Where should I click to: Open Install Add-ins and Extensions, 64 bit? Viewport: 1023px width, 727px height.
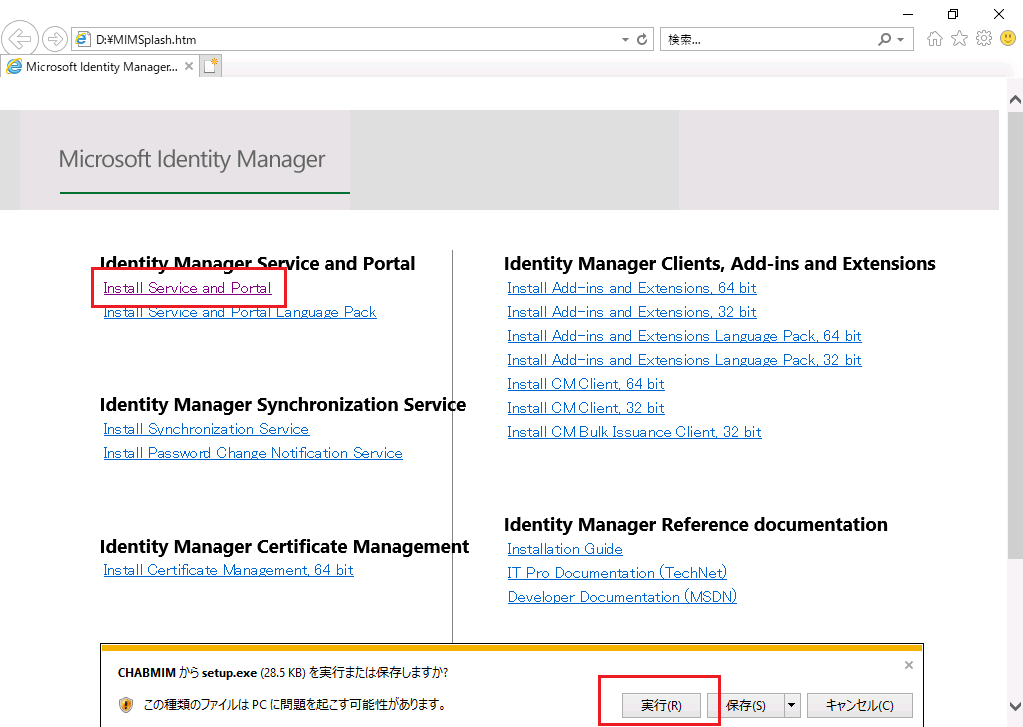coord(632,288)
